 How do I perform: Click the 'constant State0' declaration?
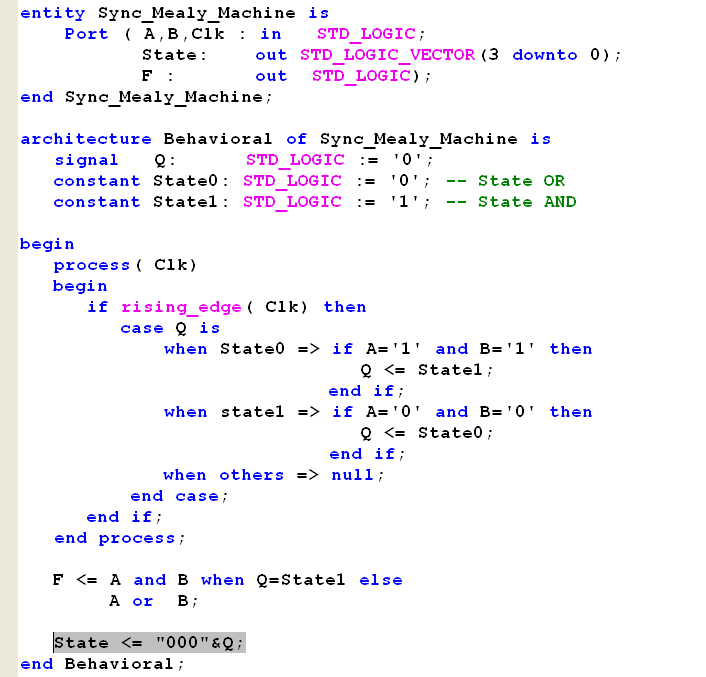pos(241,181)
